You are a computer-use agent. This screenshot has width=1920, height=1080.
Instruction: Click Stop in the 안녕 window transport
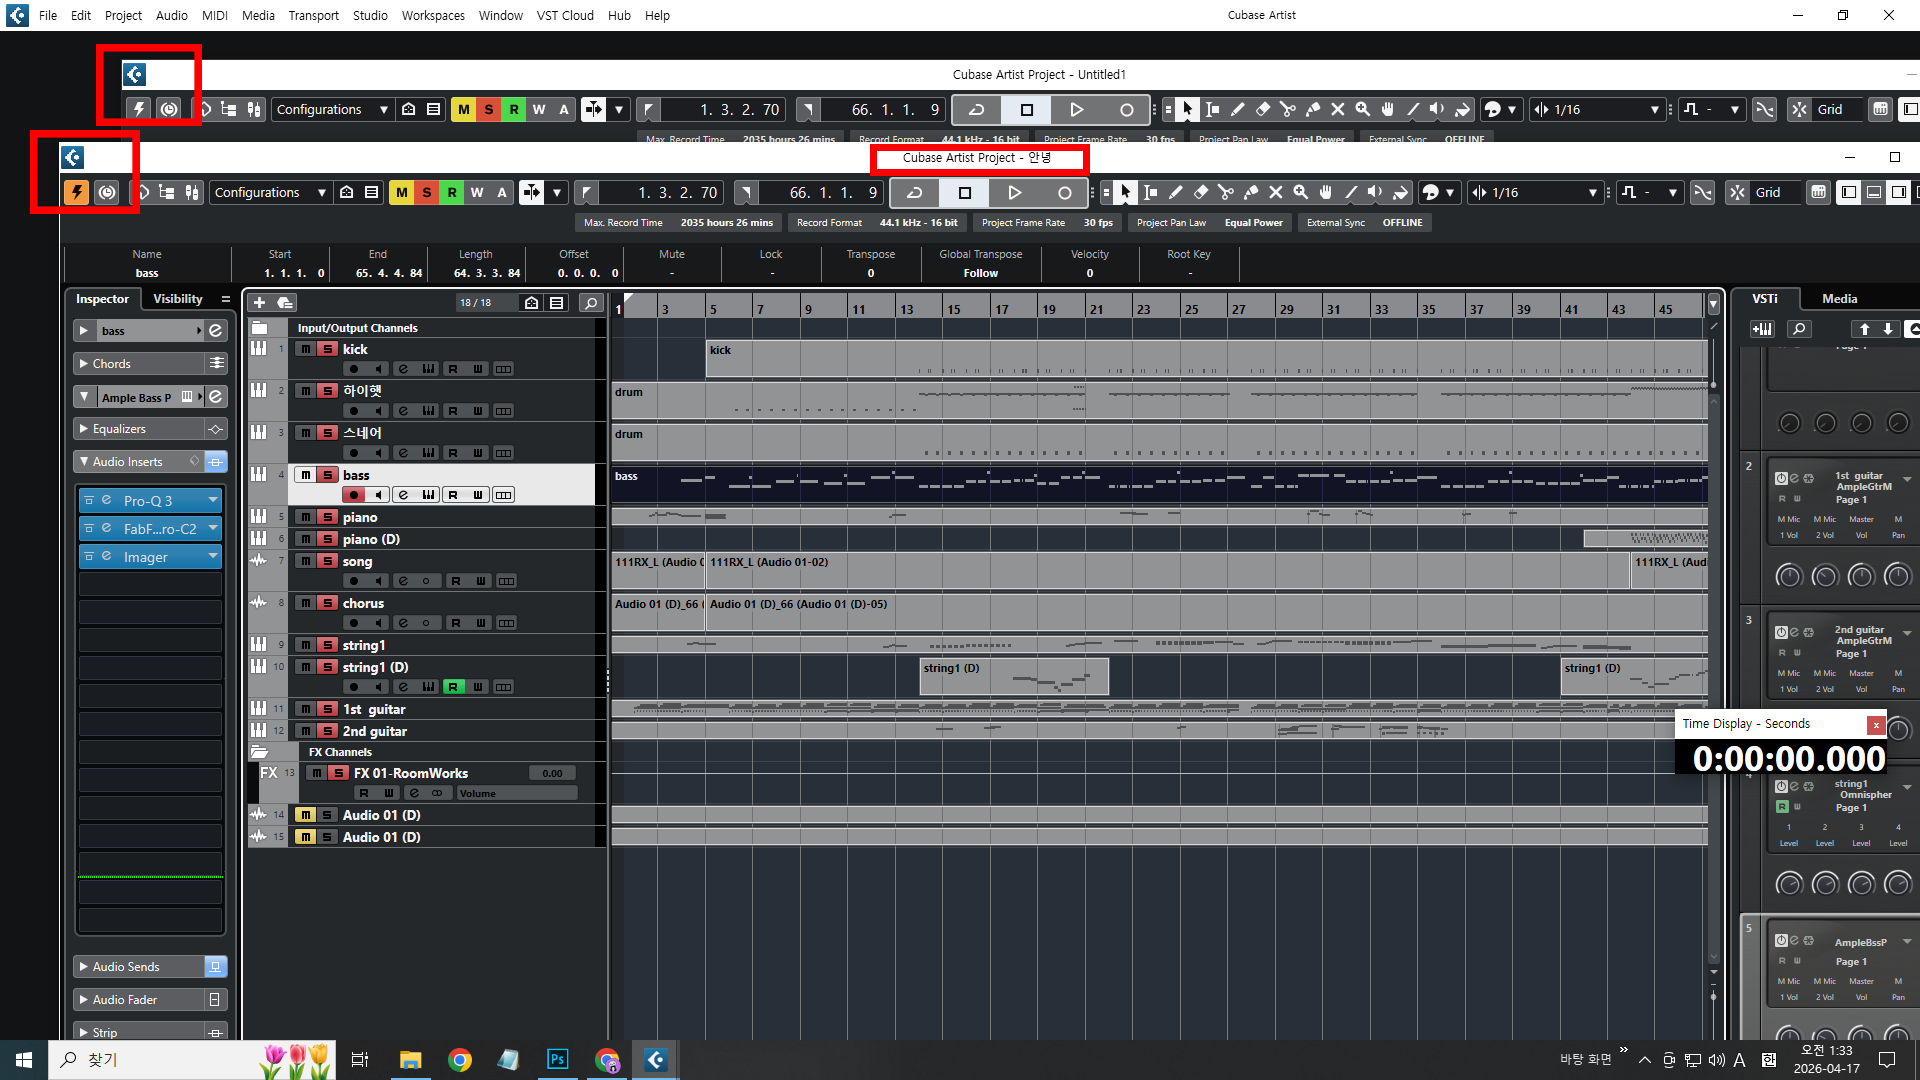(x=964, y=193)
